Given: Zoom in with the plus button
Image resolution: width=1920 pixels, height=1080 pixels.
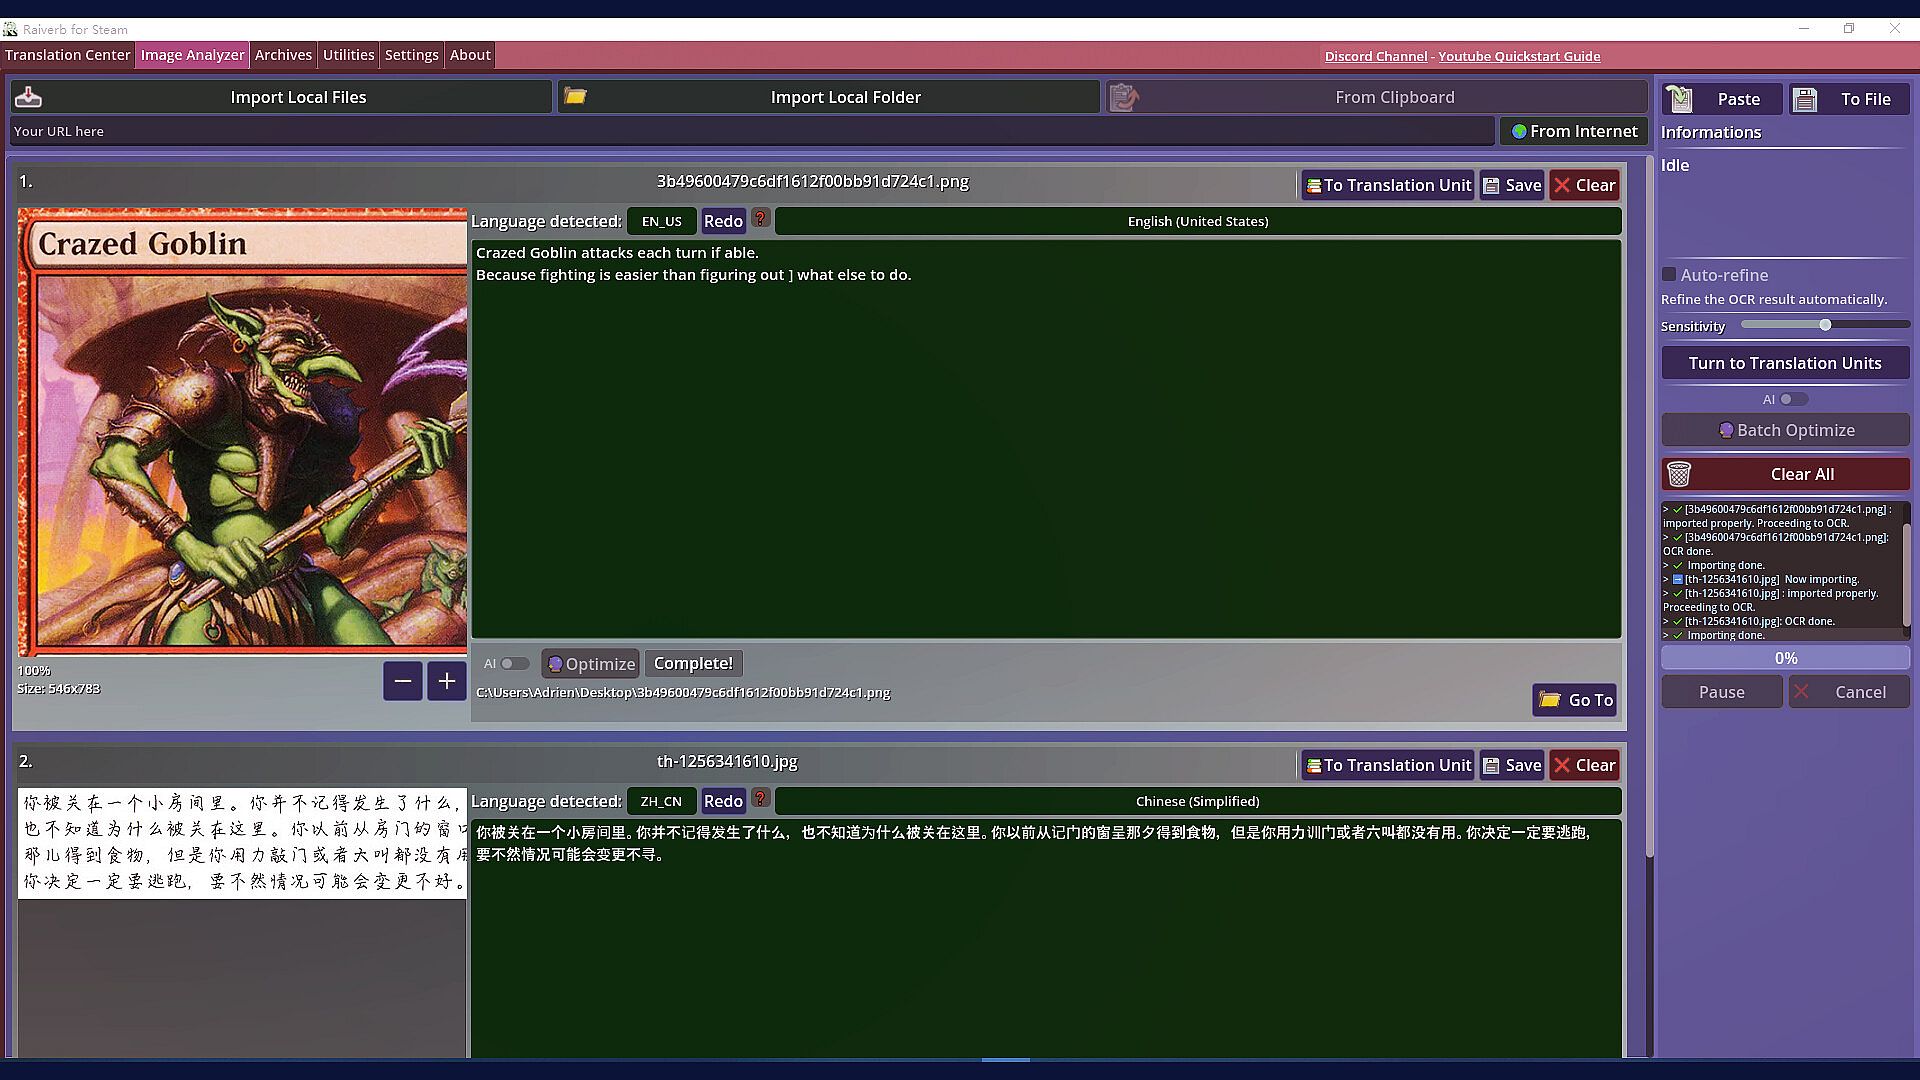Looking at the screenshot, I should (x=446, y=681).
